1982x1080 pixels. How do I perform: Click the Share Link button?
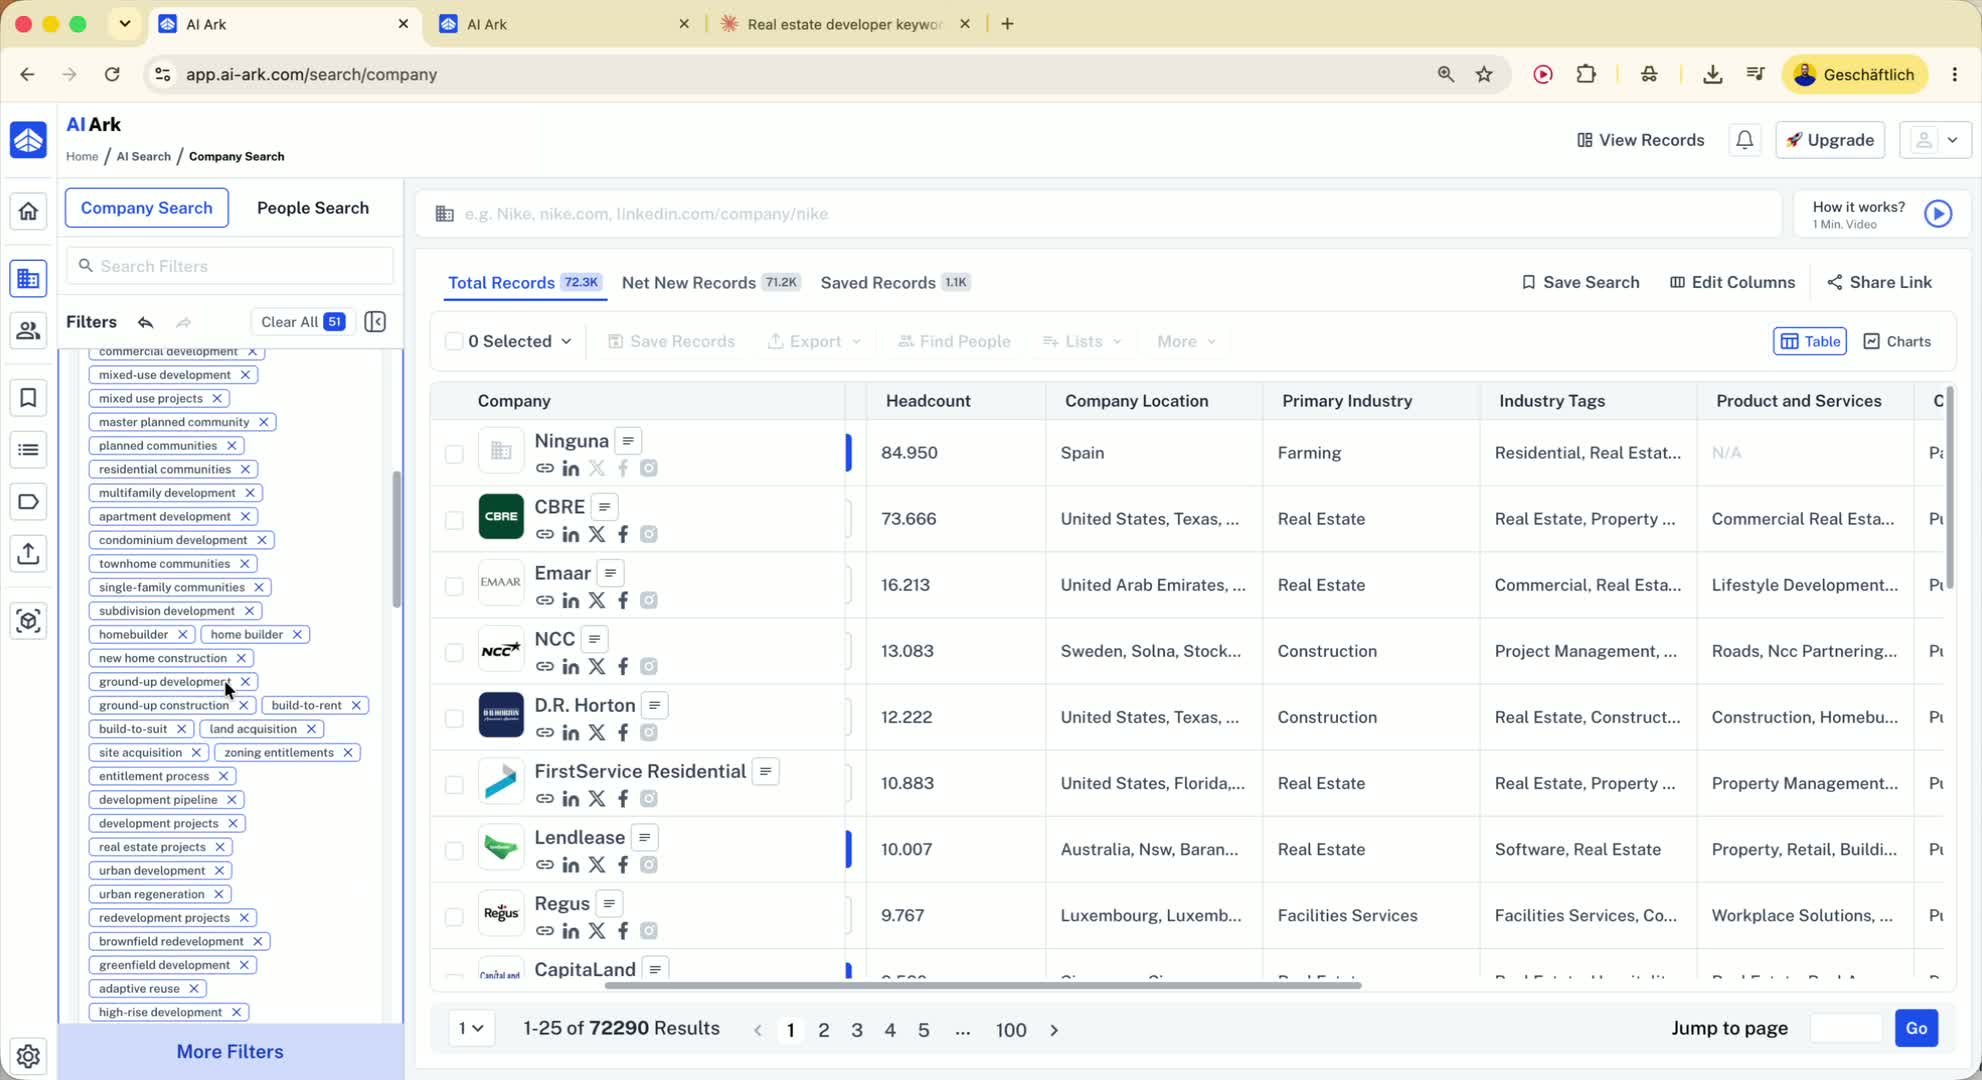[x=1879, y=283]
